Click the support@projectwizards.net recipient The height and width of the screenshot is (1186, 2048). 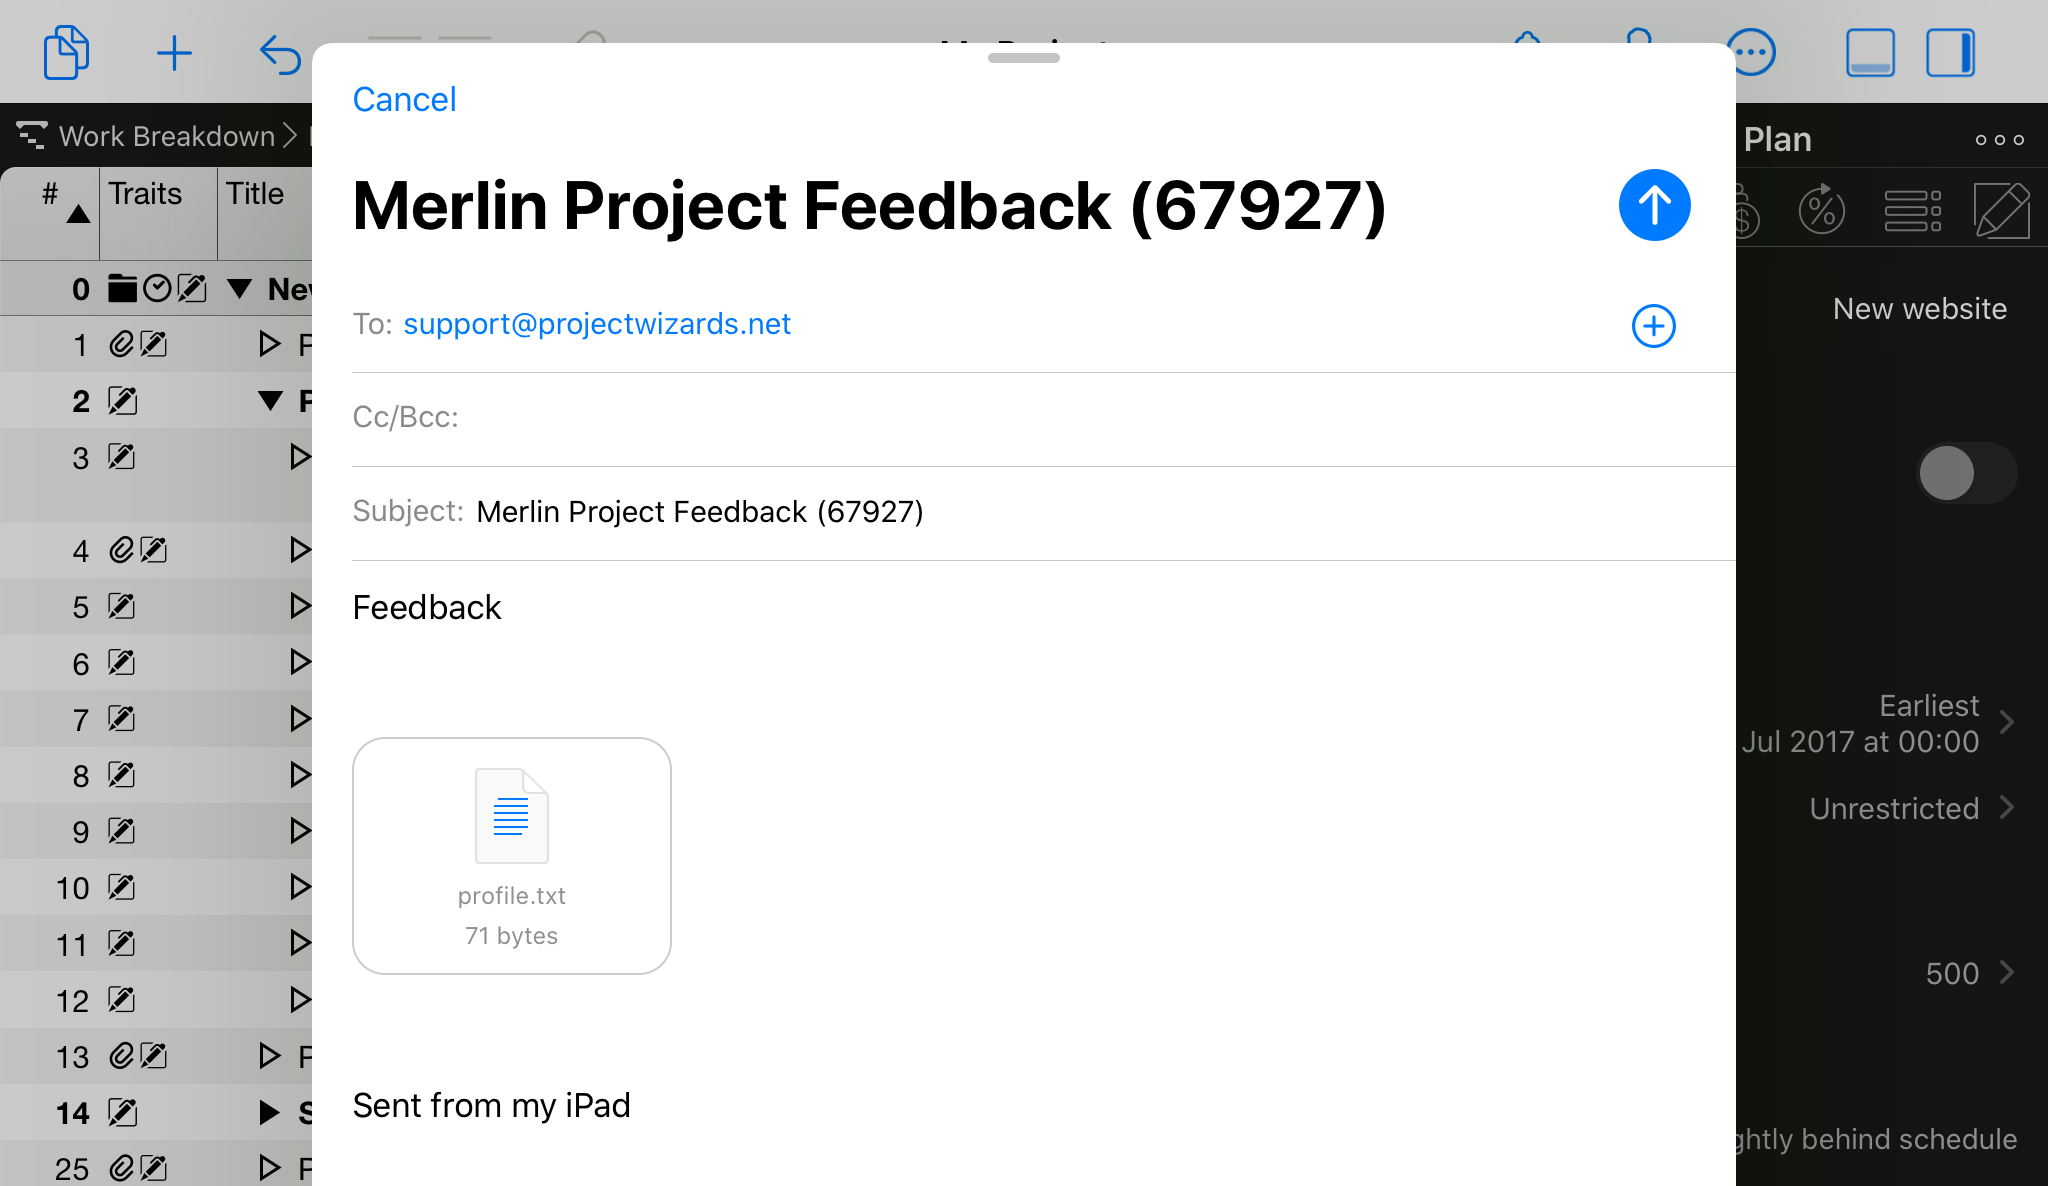(x=597, y=324)
